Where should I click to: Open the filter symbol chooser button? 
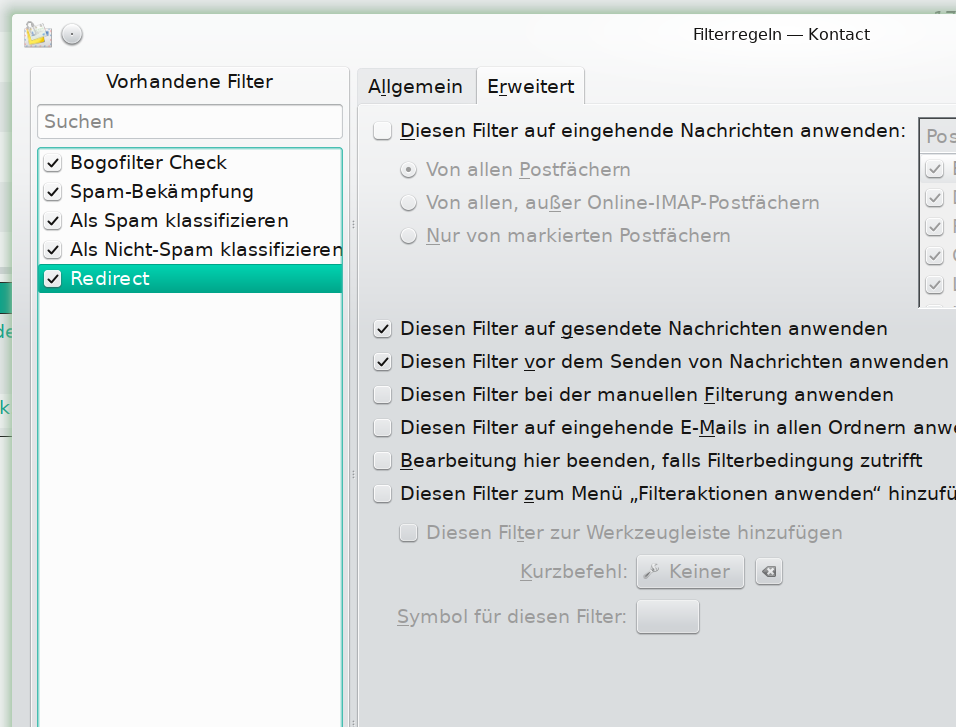[668, 617]
